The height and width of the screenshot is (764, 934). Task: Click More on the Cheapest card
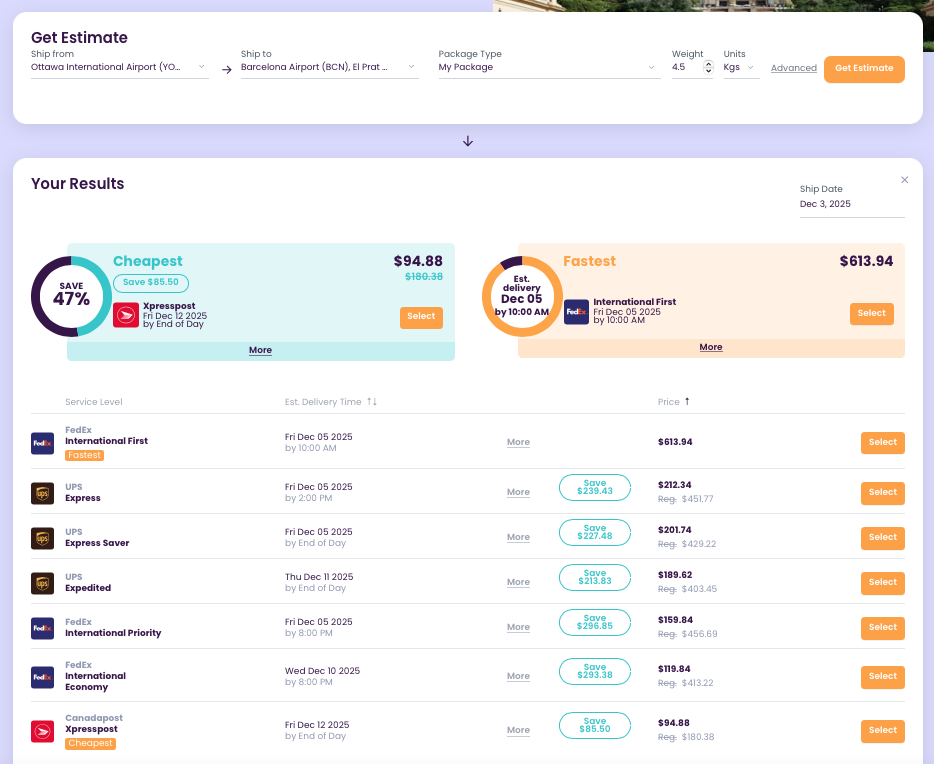(x=260, y=350)
